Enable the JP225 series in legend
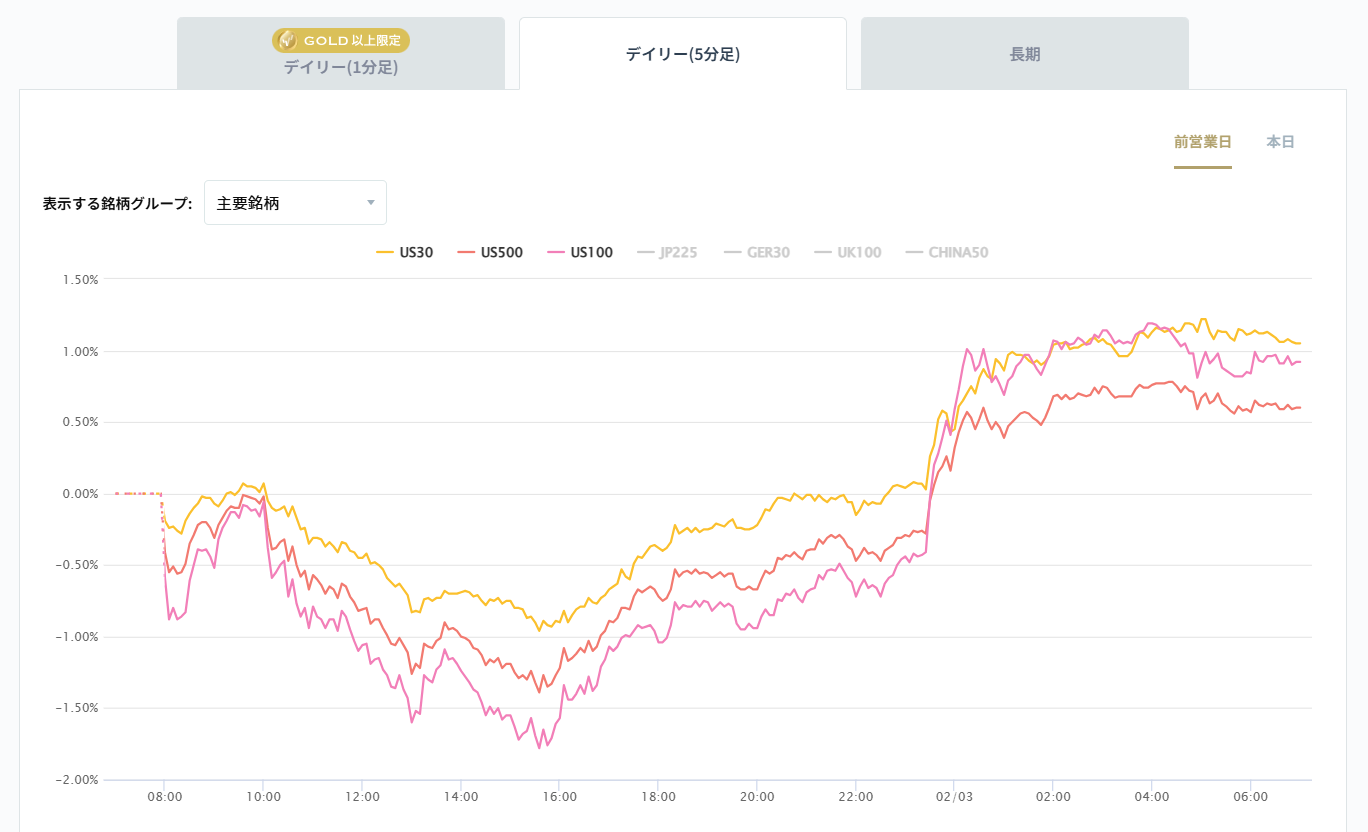 [667, 252]
